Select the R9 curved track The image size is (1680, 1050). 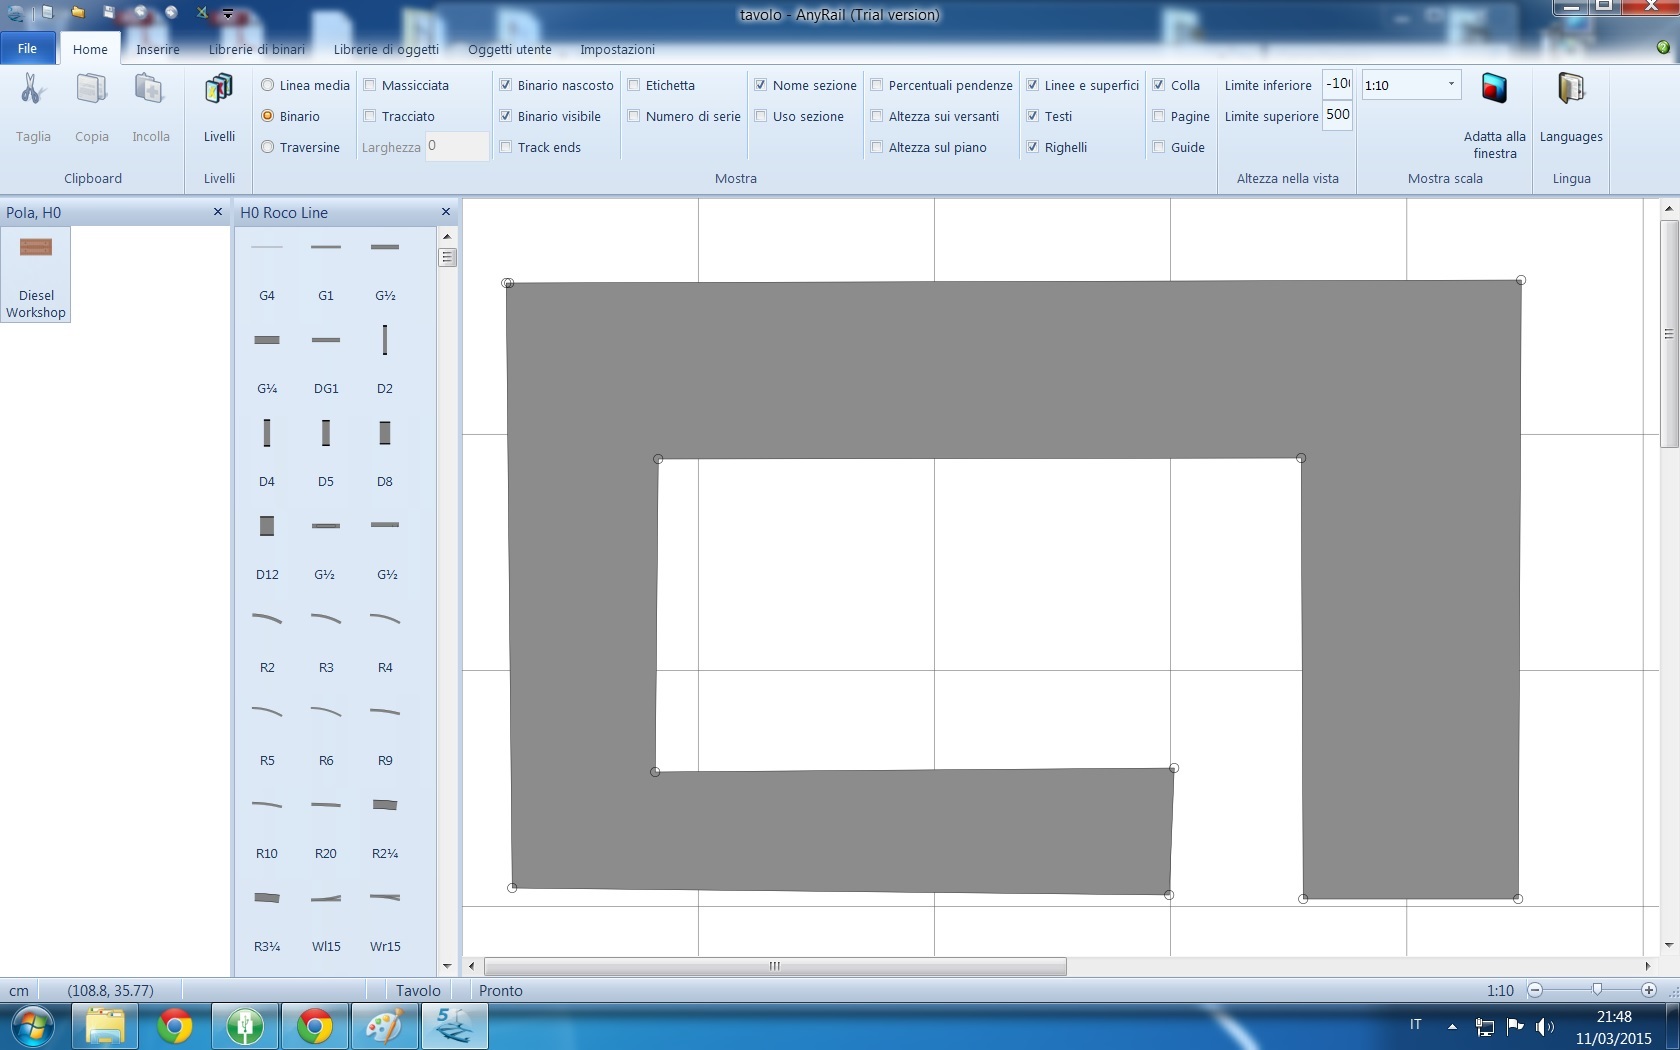[385, 733]
